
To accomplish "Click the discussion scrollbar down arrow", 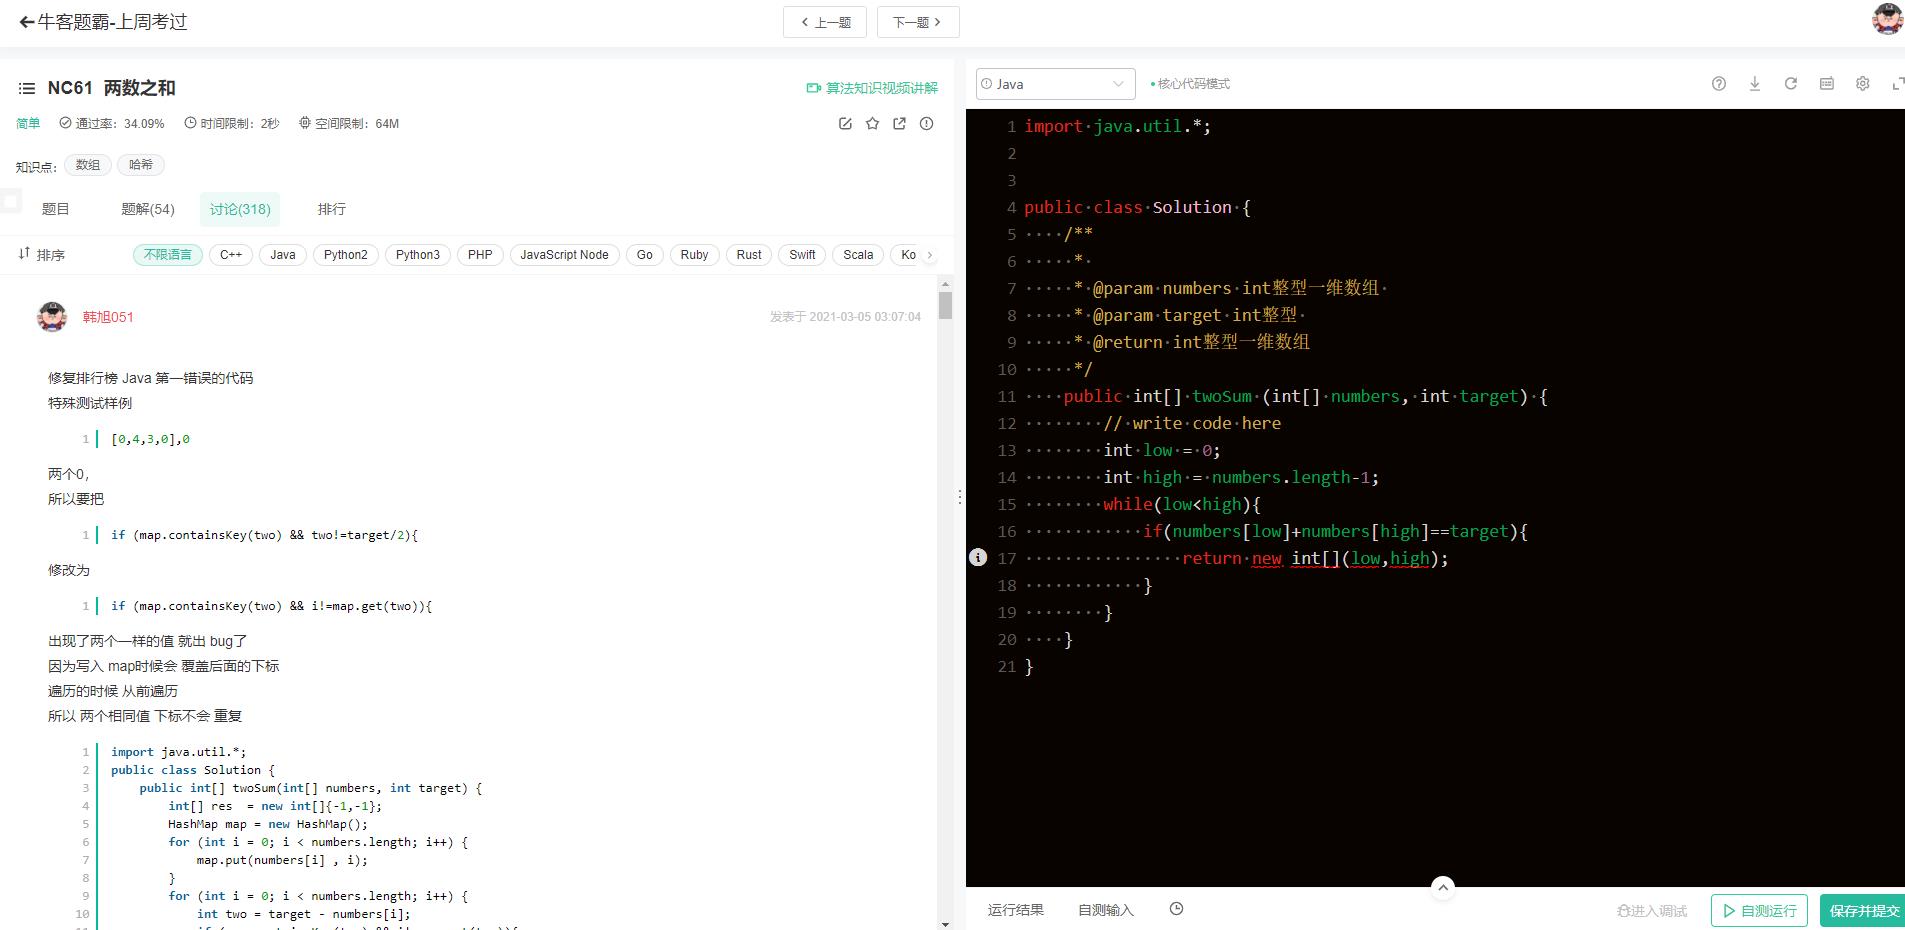I will click(x=945, y=923).
